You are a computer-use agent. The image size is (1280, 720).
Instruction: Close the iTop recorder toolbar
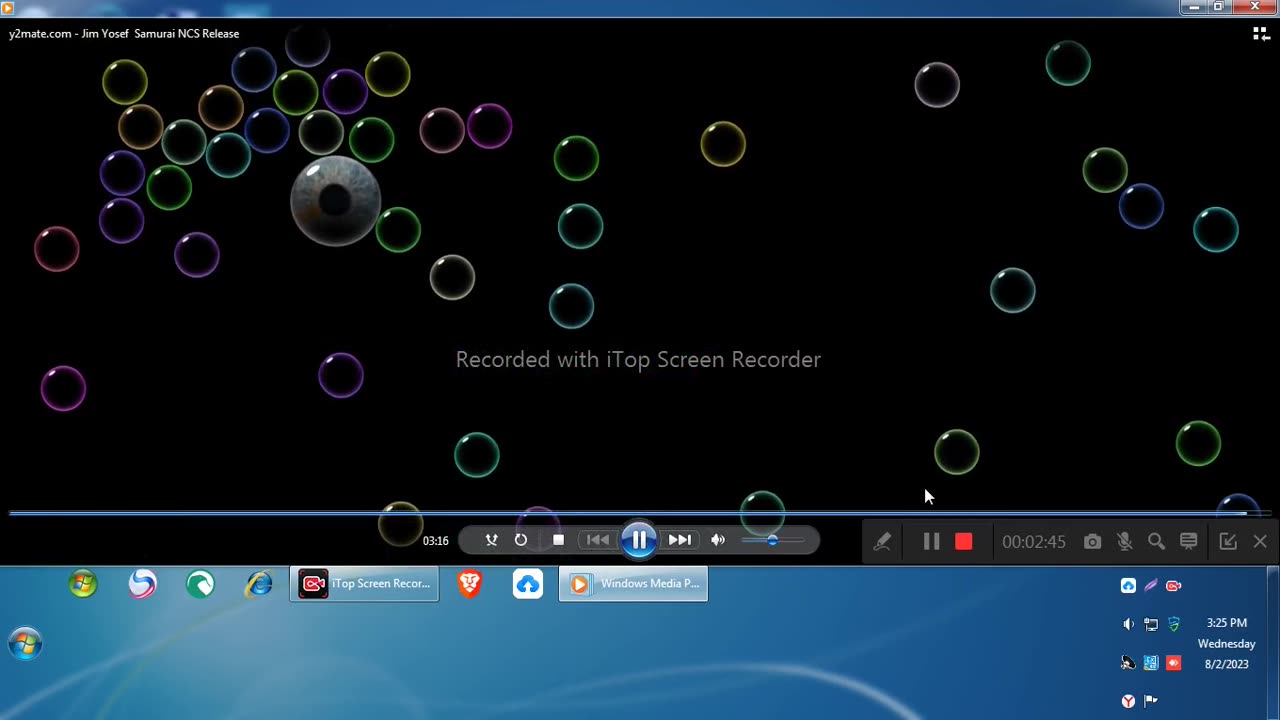tap(1260, 541)
